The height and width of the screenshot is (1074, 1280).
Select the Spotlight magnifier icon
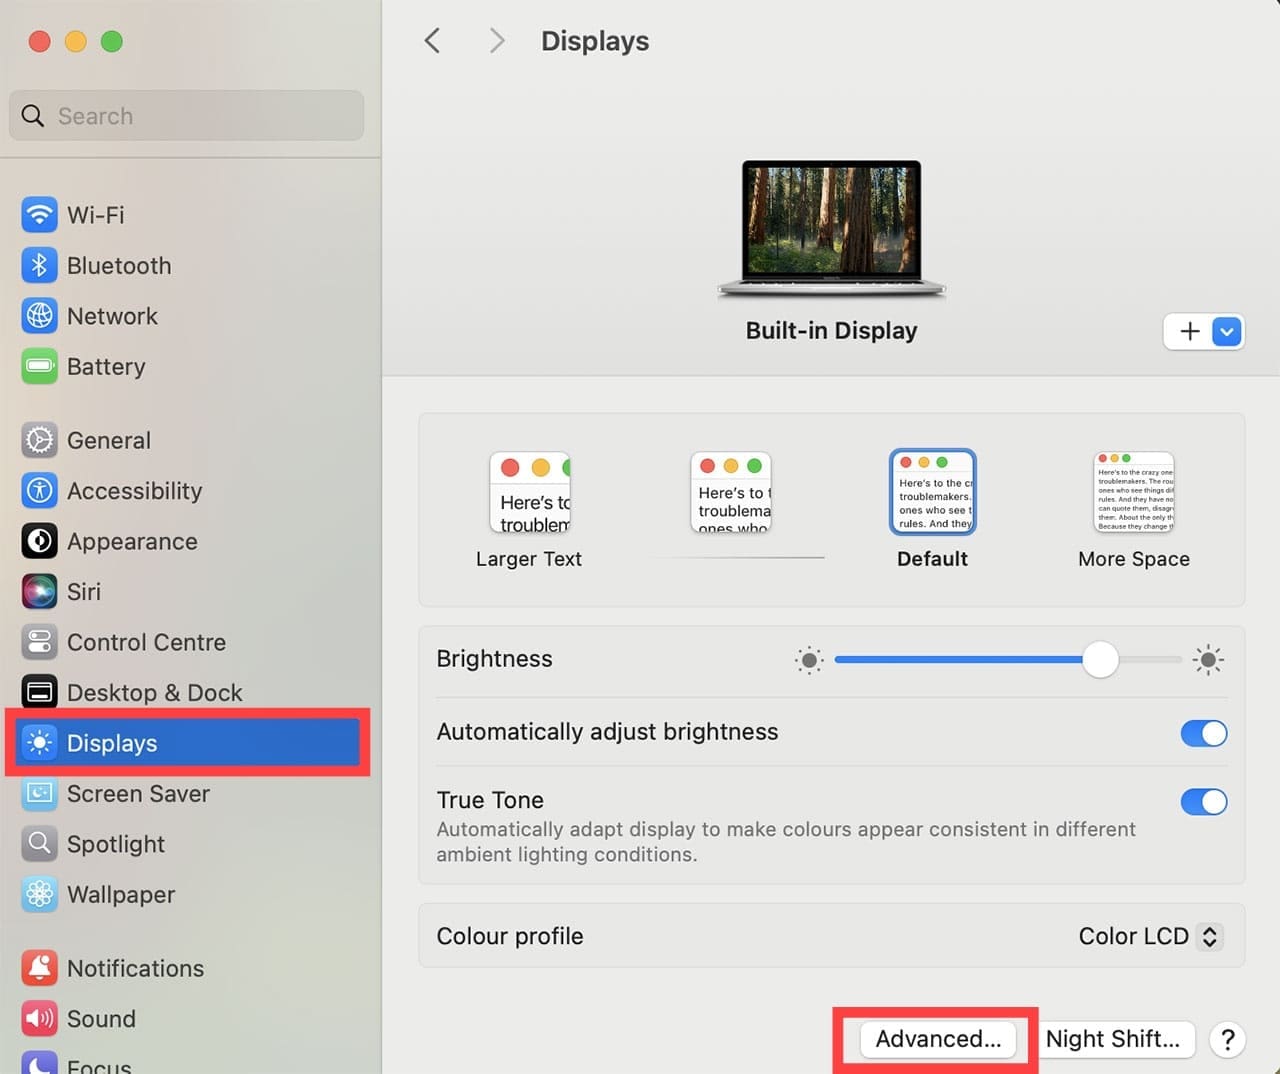coord(39,844)
